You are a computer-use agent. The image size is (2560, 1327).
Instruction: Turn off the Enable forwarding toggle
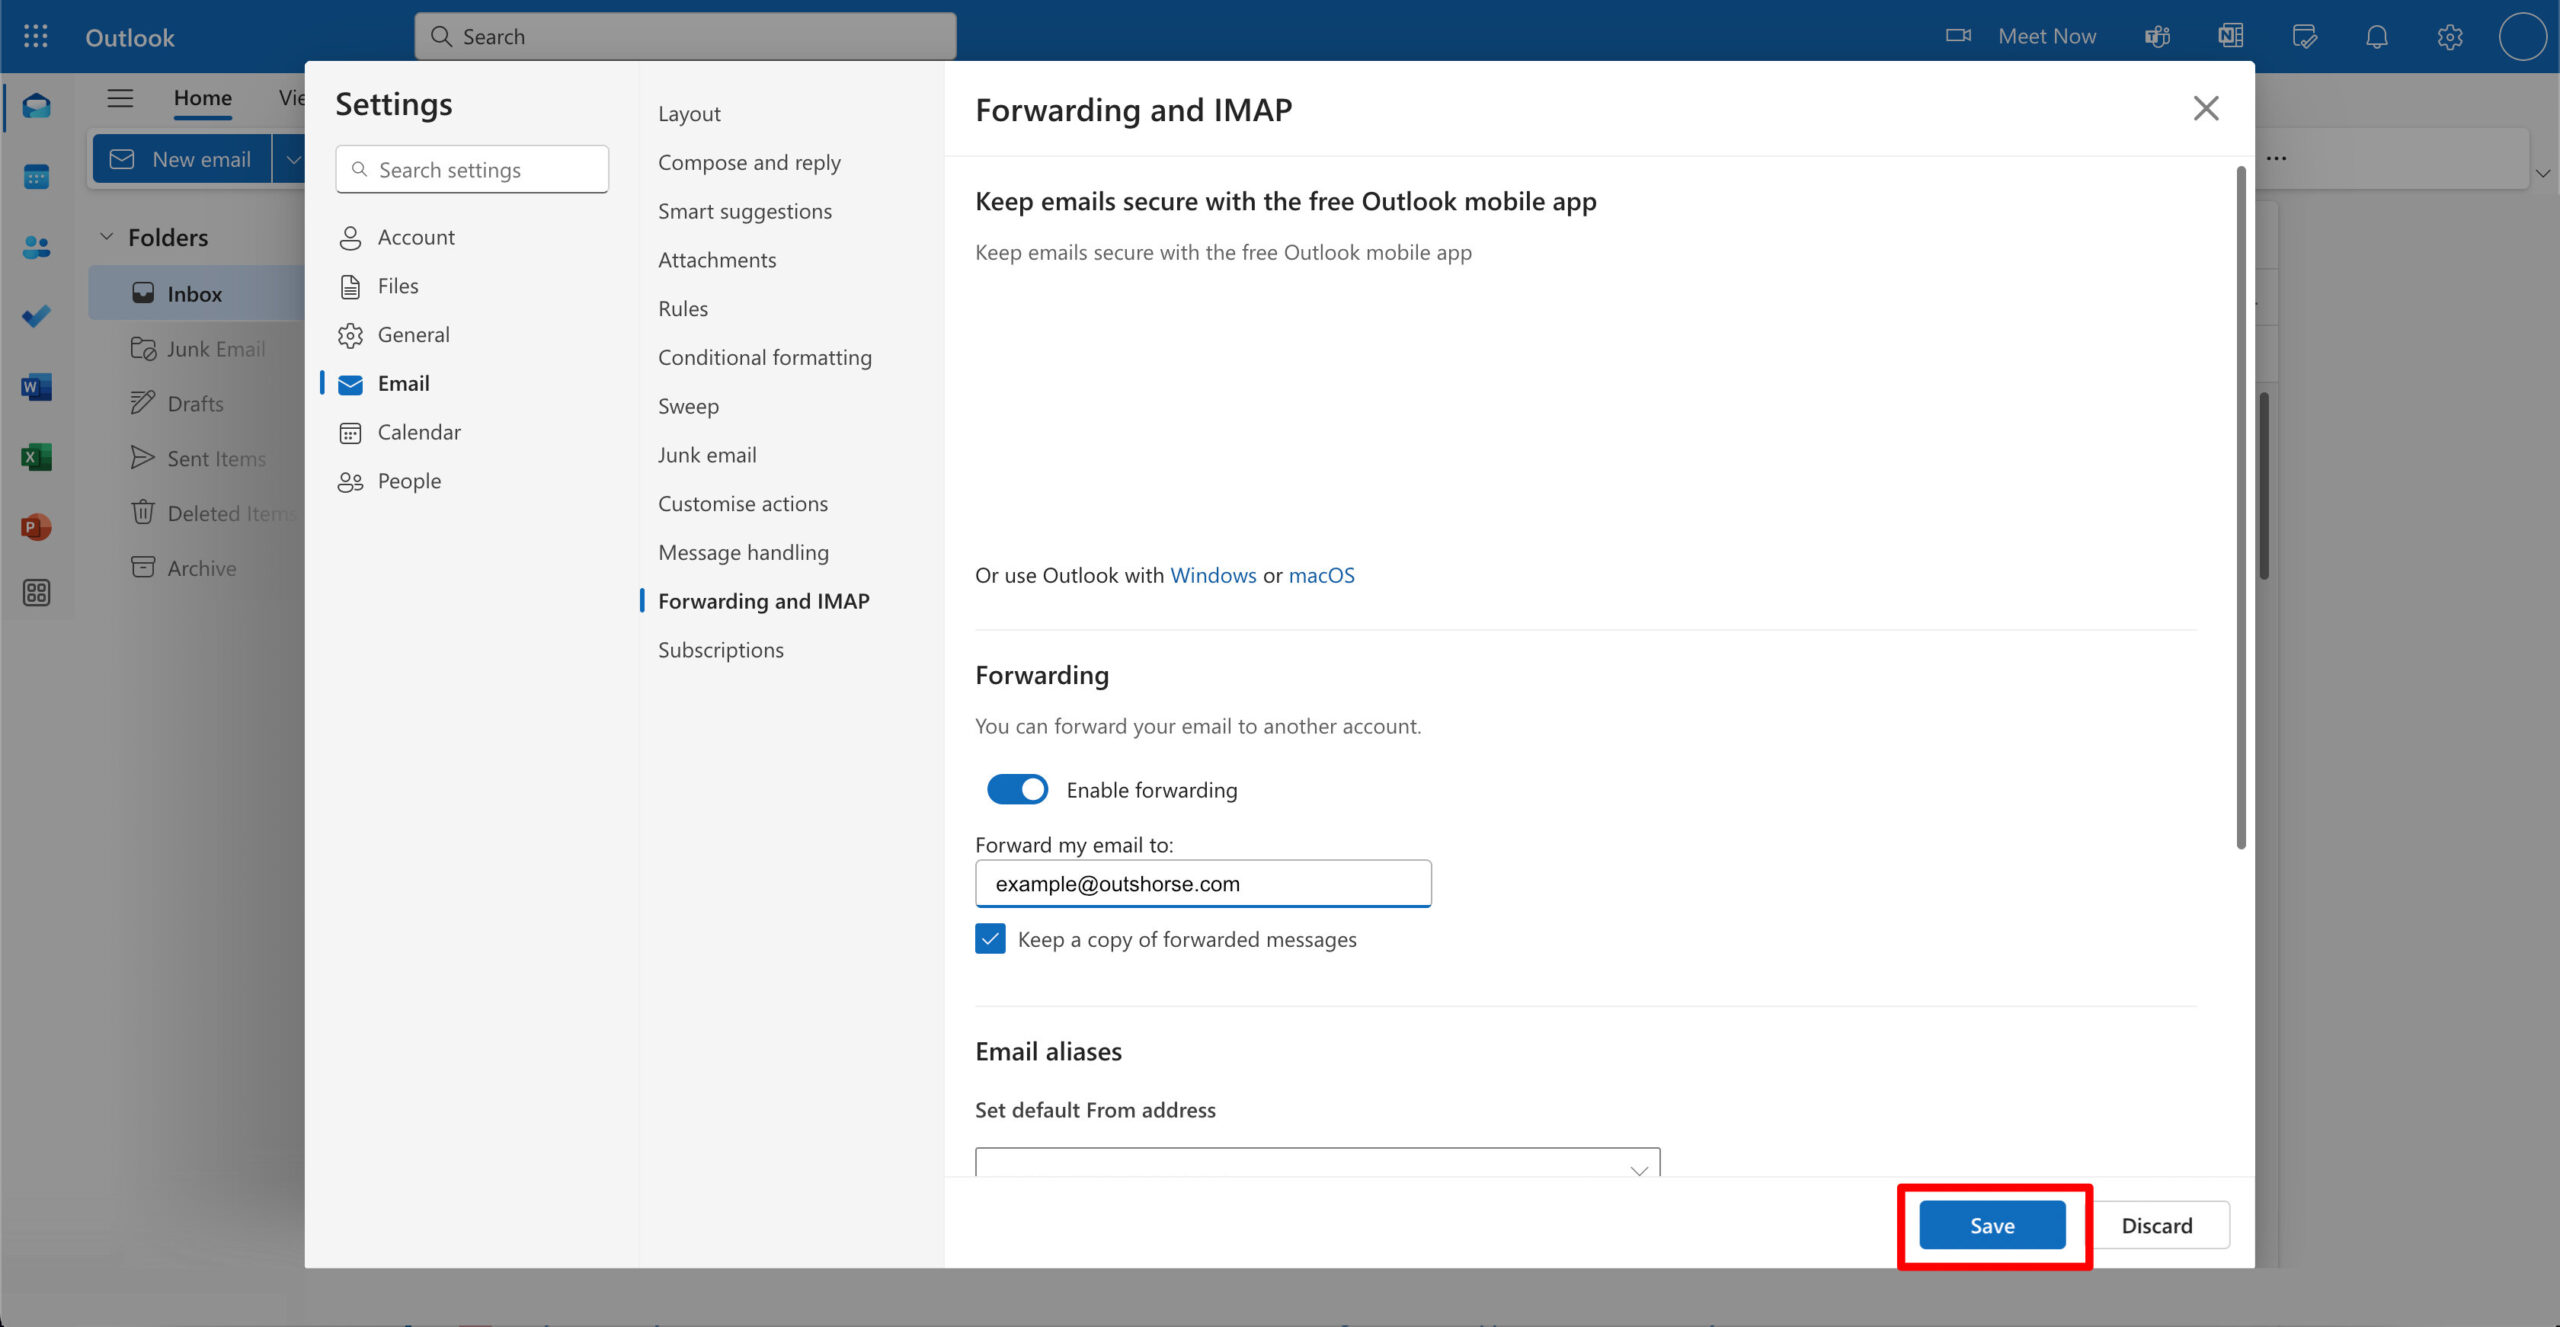(1017, 790)
